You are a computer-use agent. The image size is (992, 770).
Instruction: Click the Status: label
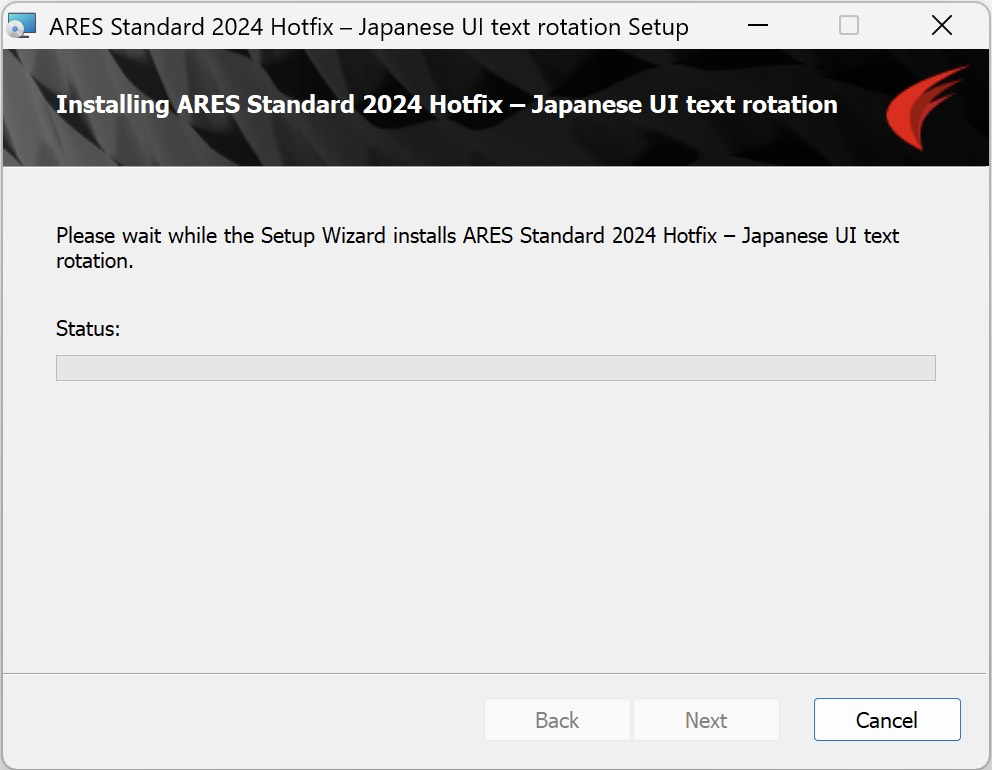tap(88, 328)
